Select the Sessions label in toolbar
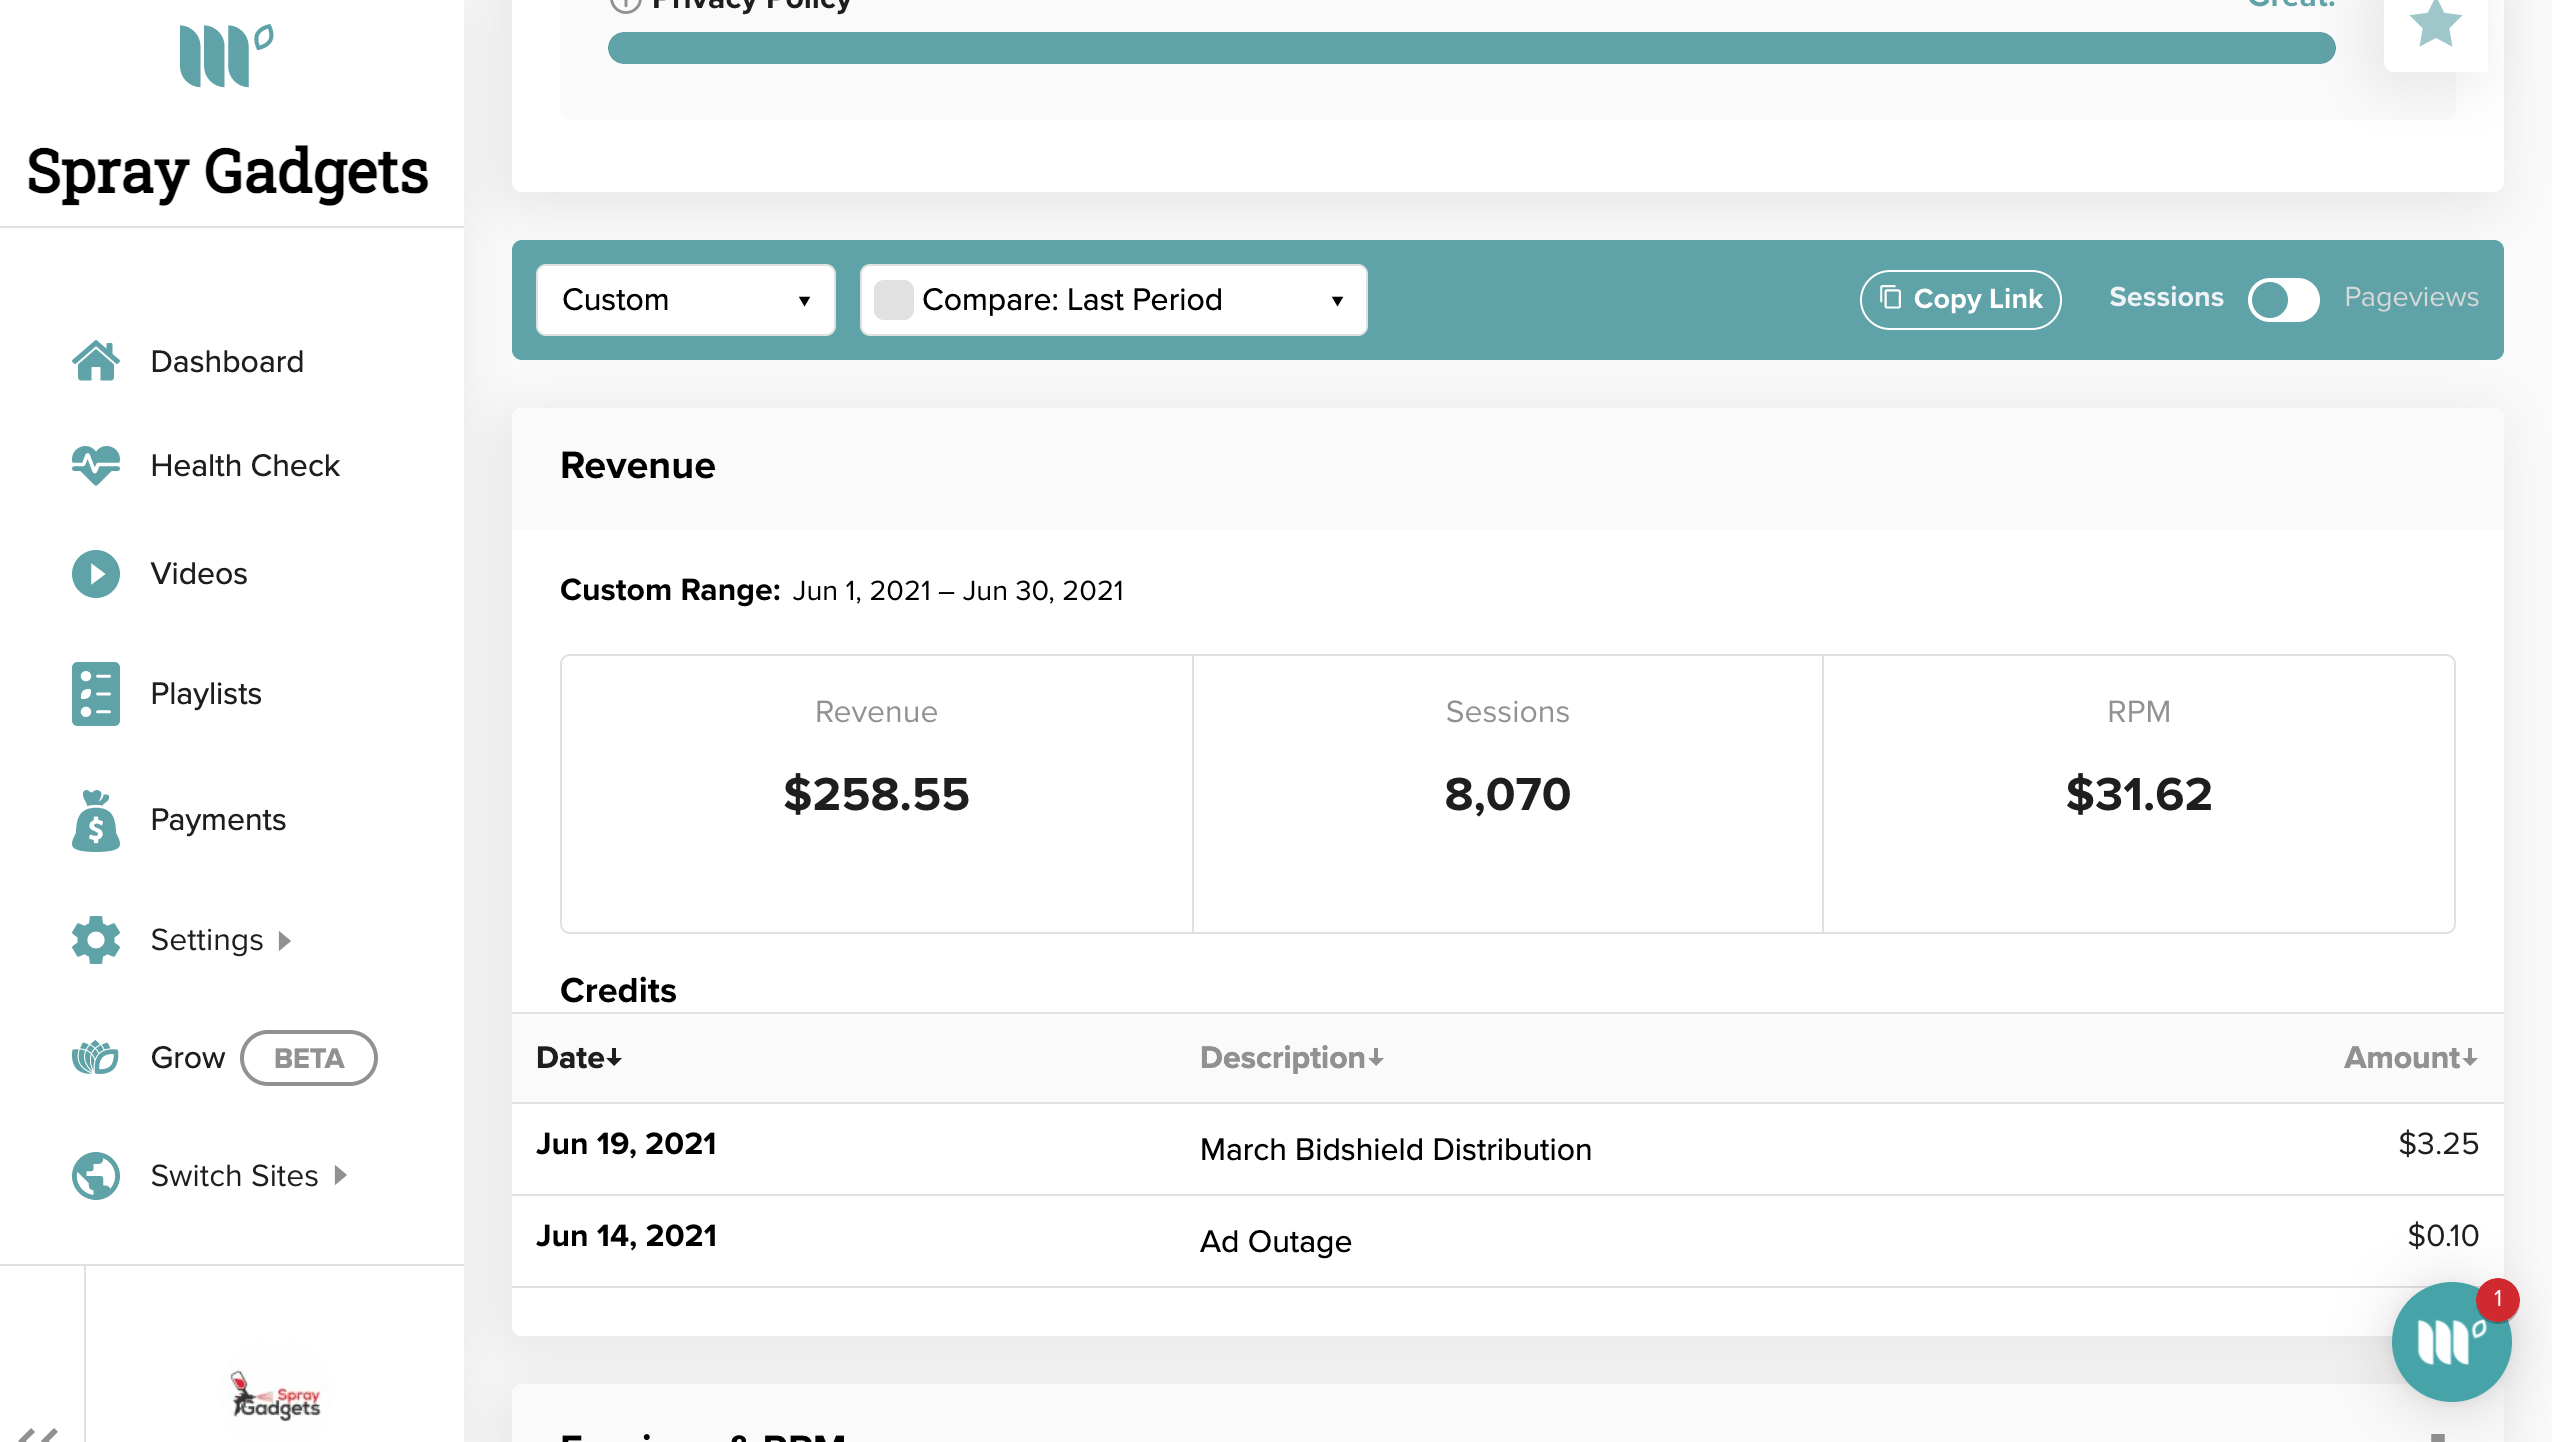 point(2166,297)
